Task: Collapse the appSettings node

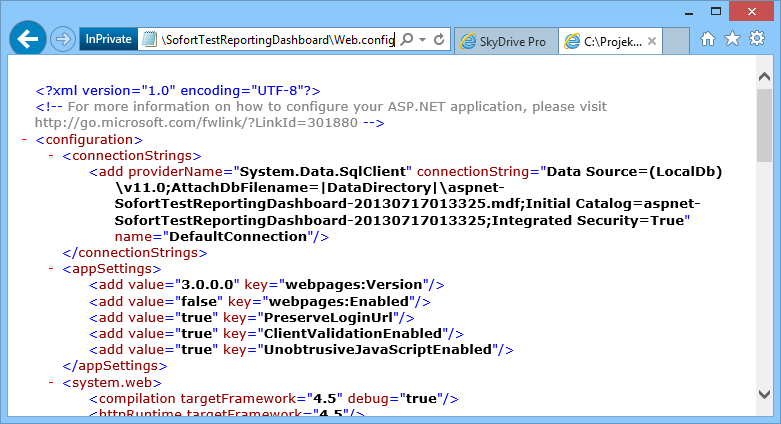Action: (52, 269)
